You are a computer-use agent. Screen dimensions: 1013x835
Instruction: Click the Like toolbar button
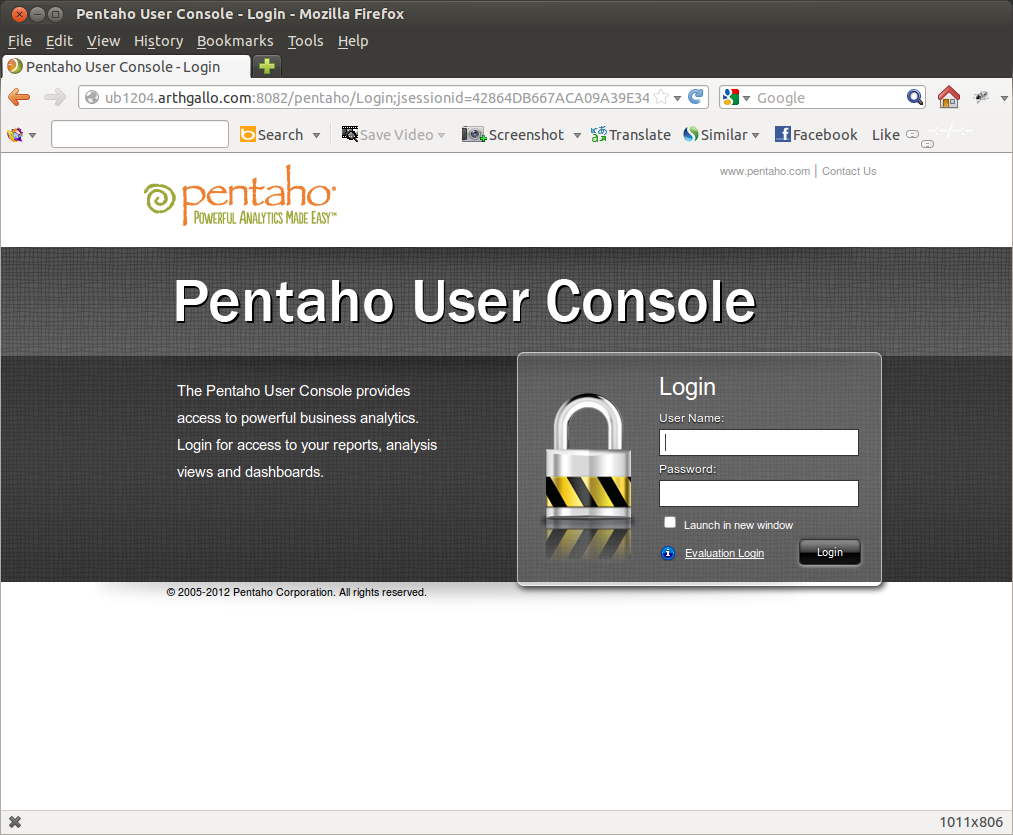(886, 134)
